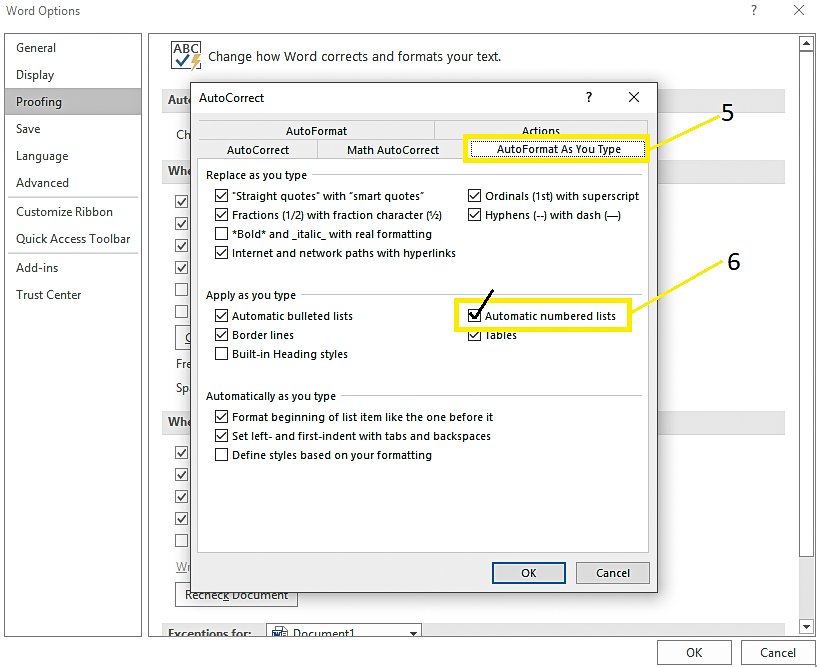
Task: Open Add-ins category
Action: tap(73, 268)
